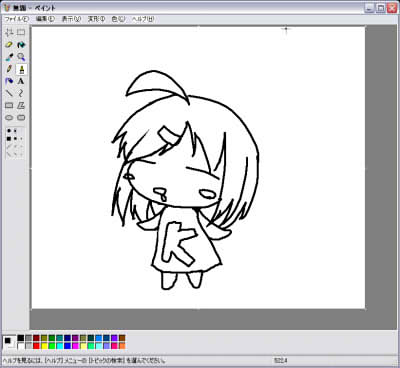This screenshot has height=368, width=400.
Task: Click the 無題 - ペイント title bar
Action: point(200,8)
